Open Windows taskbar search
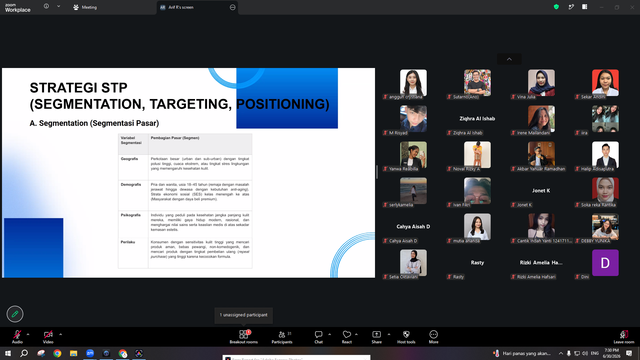640x360 pixels. [x=24, y=353]
